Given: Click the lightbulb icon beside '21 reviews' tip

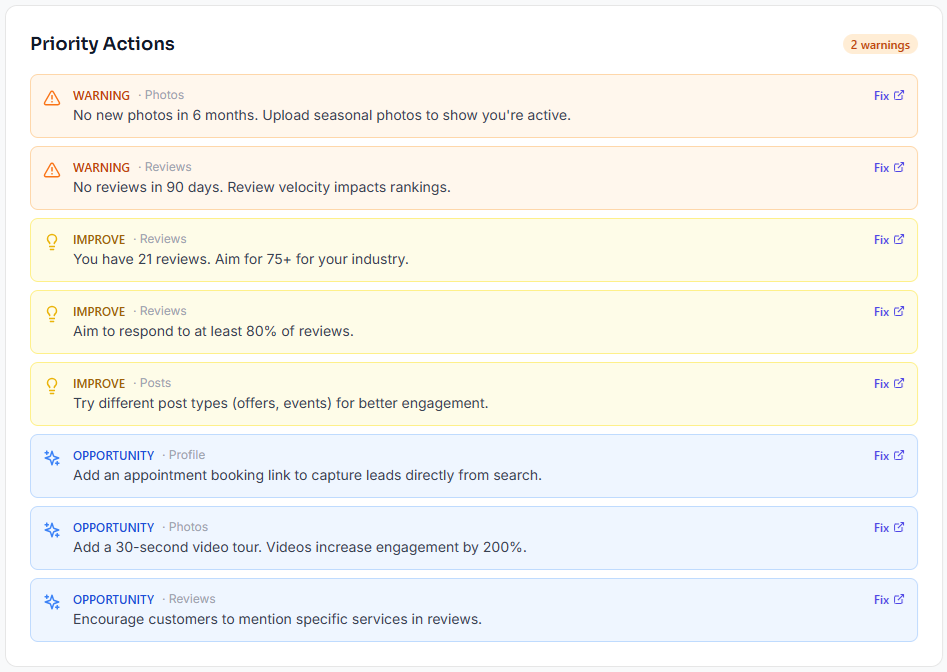Looking at the screenshot, I should tap(51, 241).
